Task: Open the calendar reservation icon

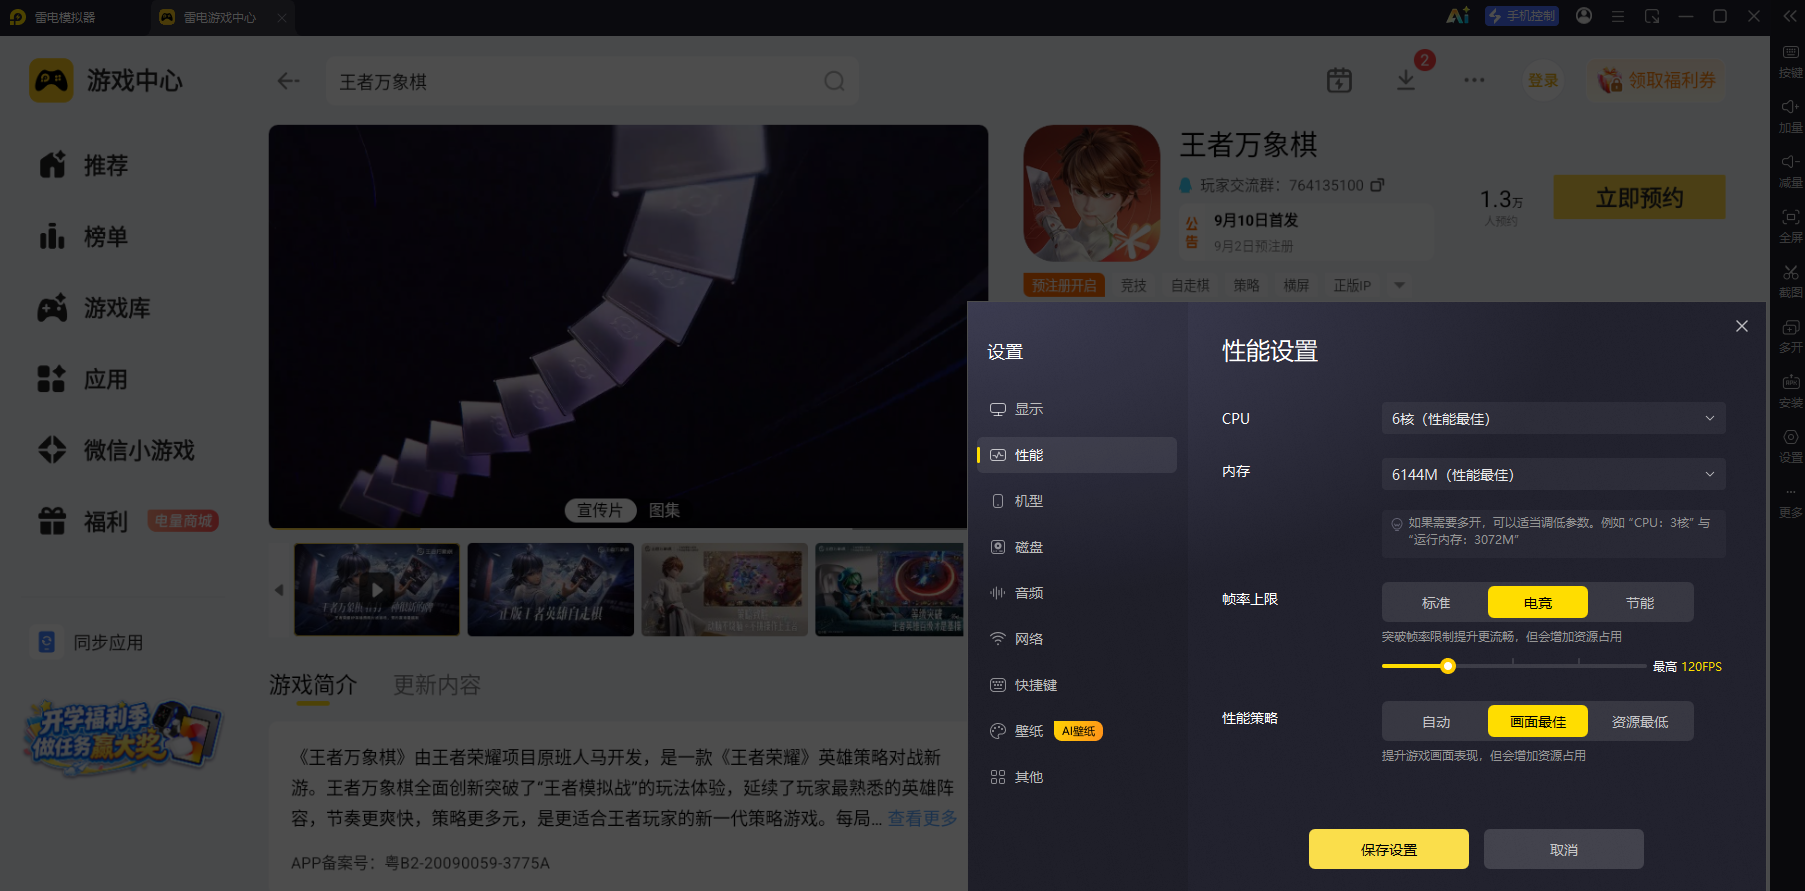Action: (x=1339, y=81)
